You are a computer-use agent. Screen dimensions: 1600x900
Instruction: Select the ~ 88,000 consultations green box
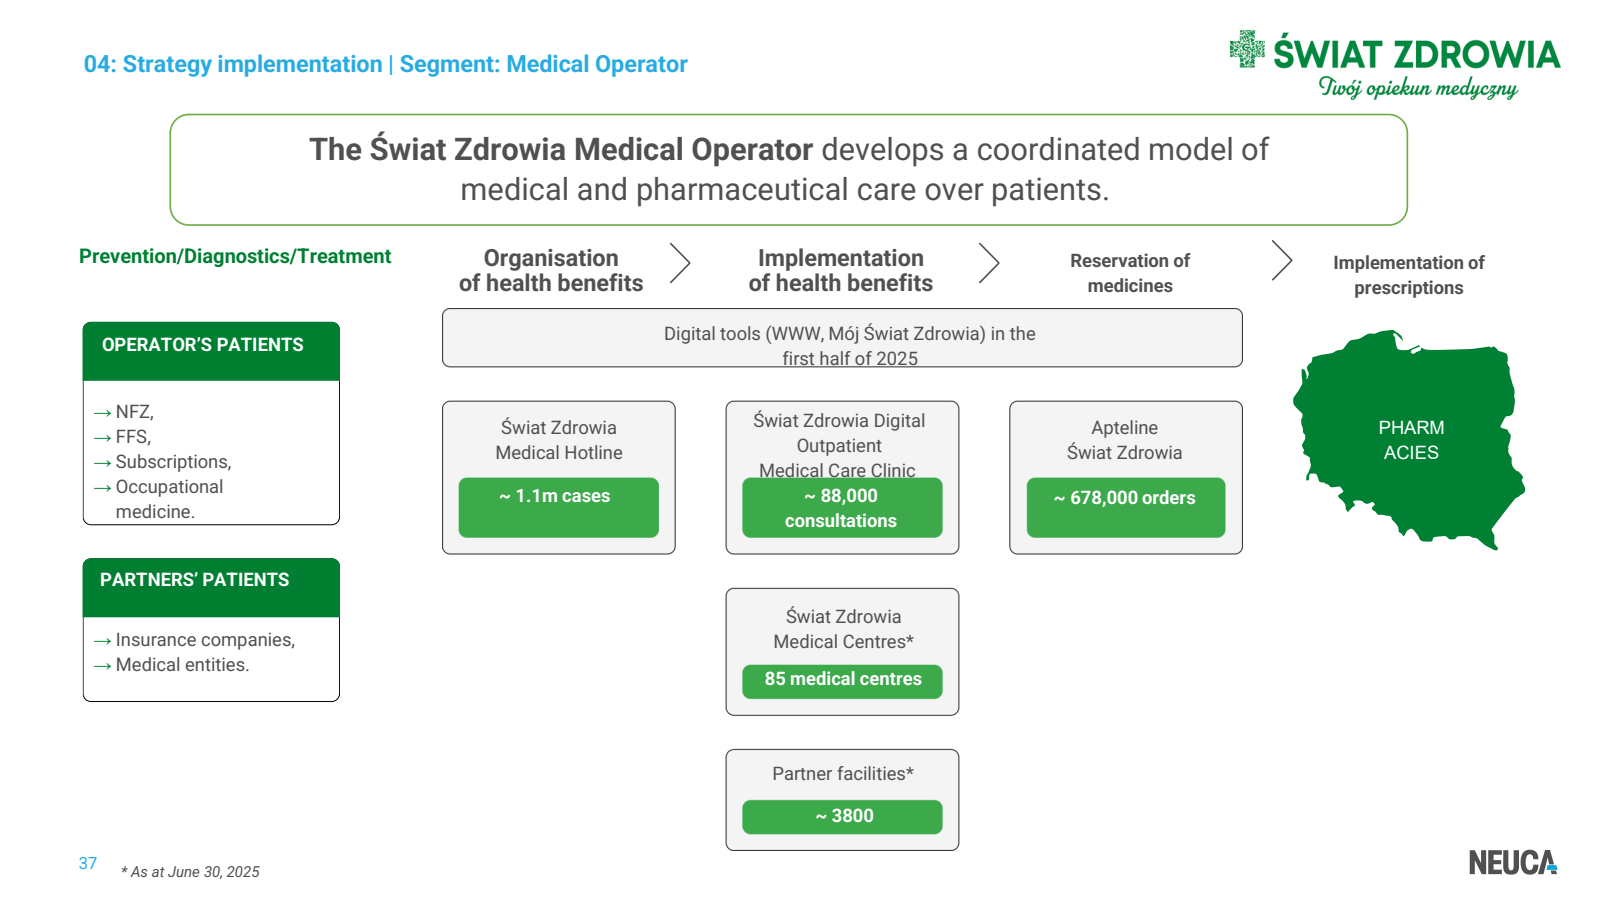(x=842, y=507)
